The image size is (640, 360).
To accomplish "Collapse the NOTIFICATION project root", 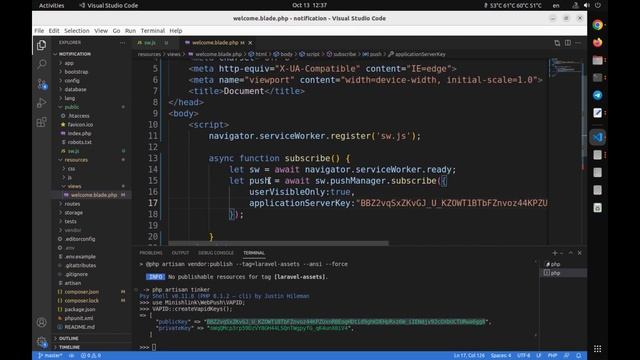I will click(92, 54).
